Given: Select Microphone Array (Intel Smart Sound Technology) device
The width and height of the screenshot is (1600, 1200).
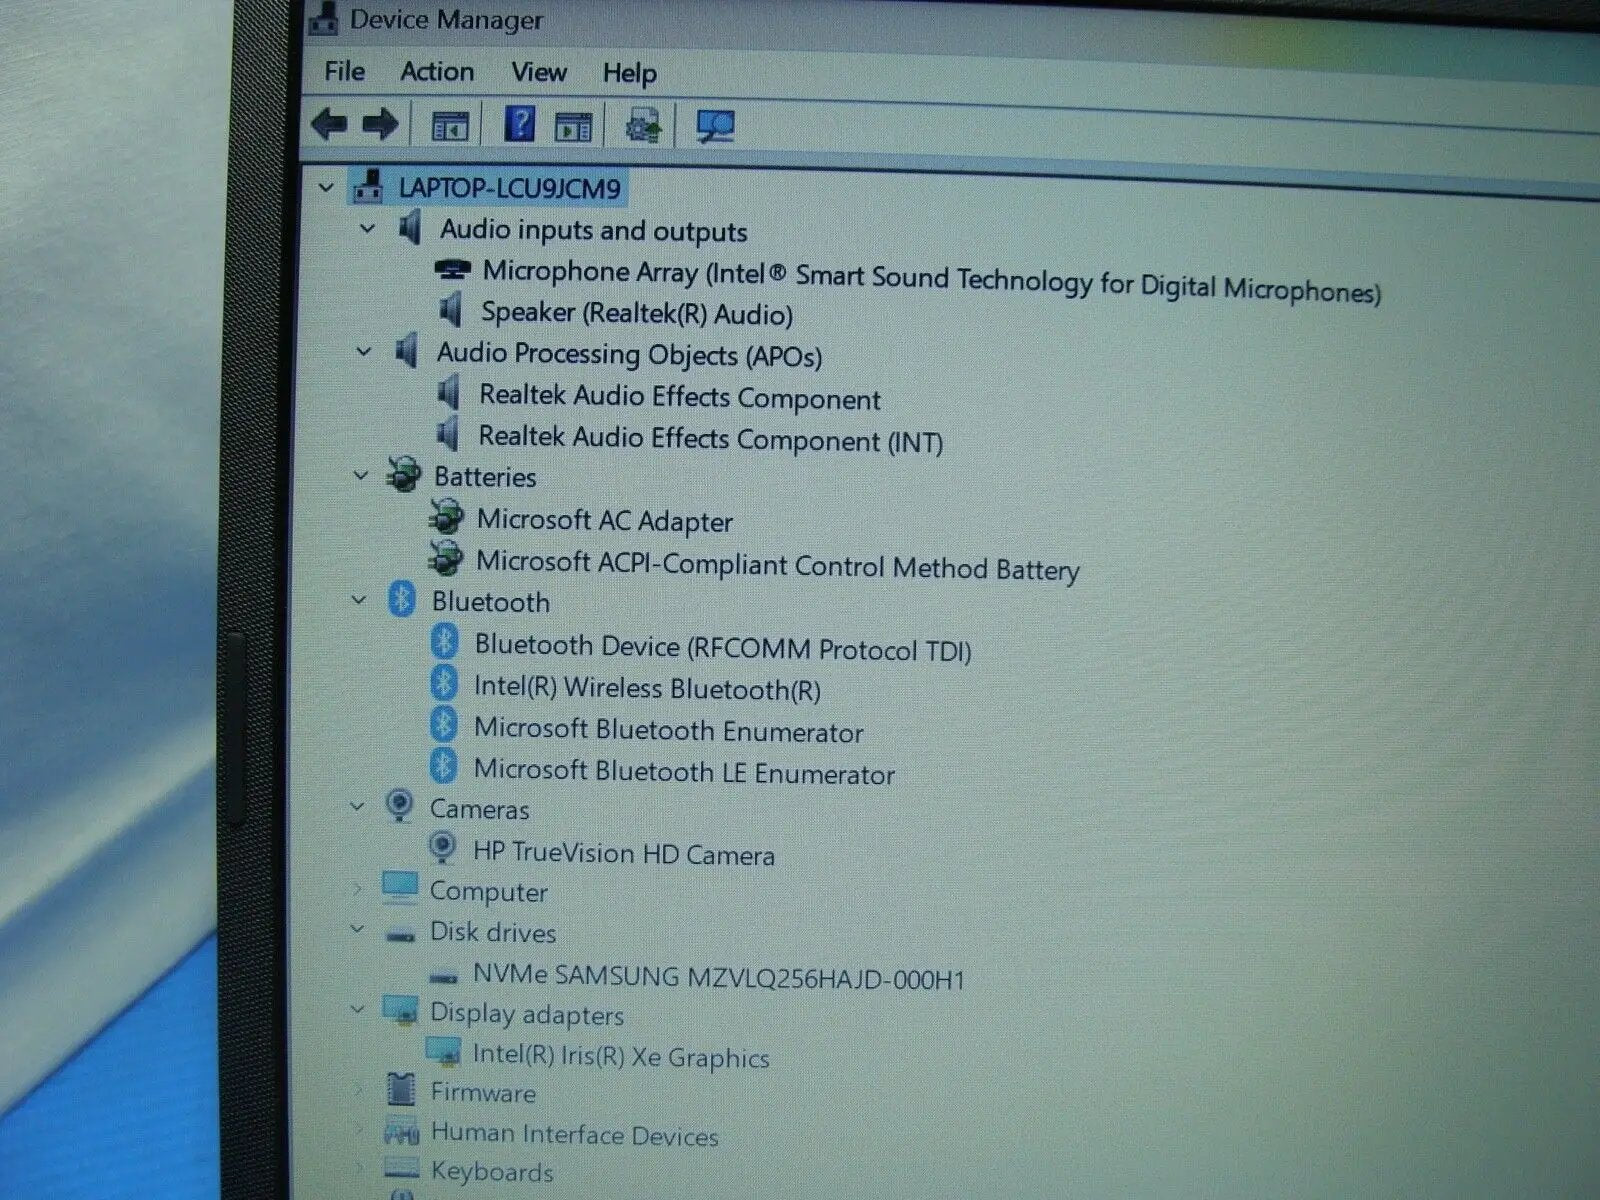Looking at the screenshot, I should coord(931,280).
